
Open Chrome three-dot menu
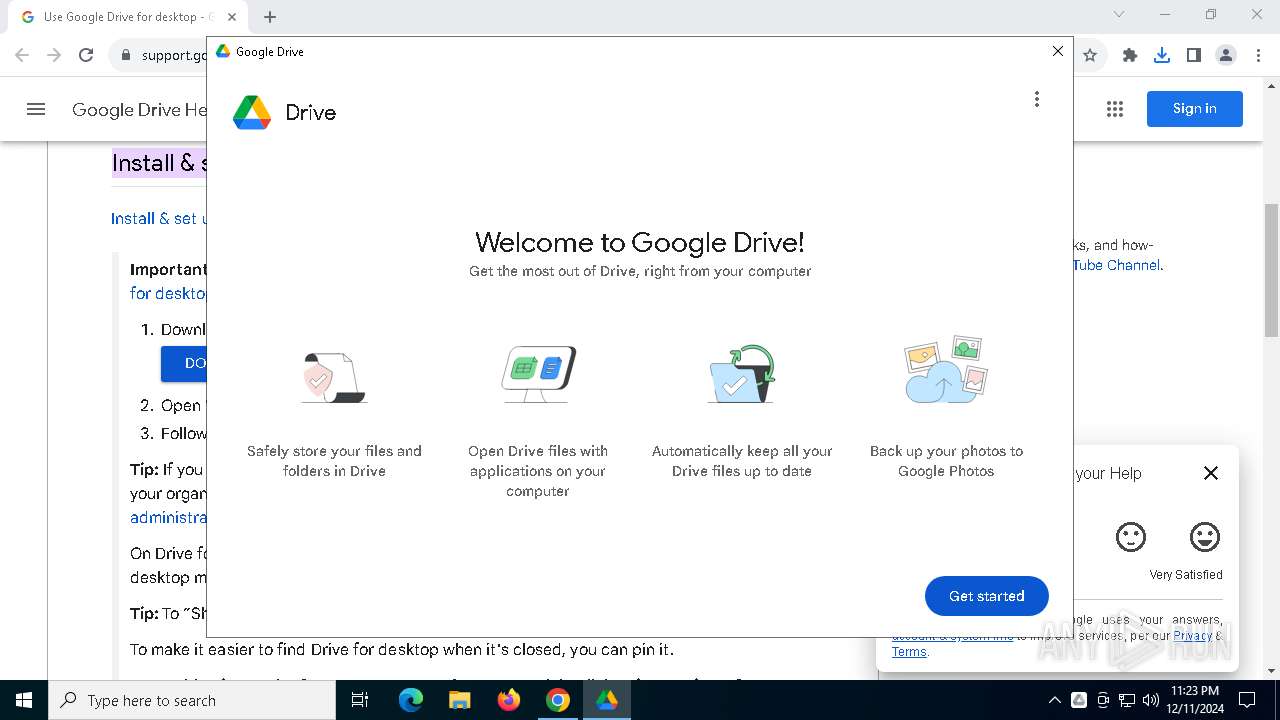tap(1258, 55)
